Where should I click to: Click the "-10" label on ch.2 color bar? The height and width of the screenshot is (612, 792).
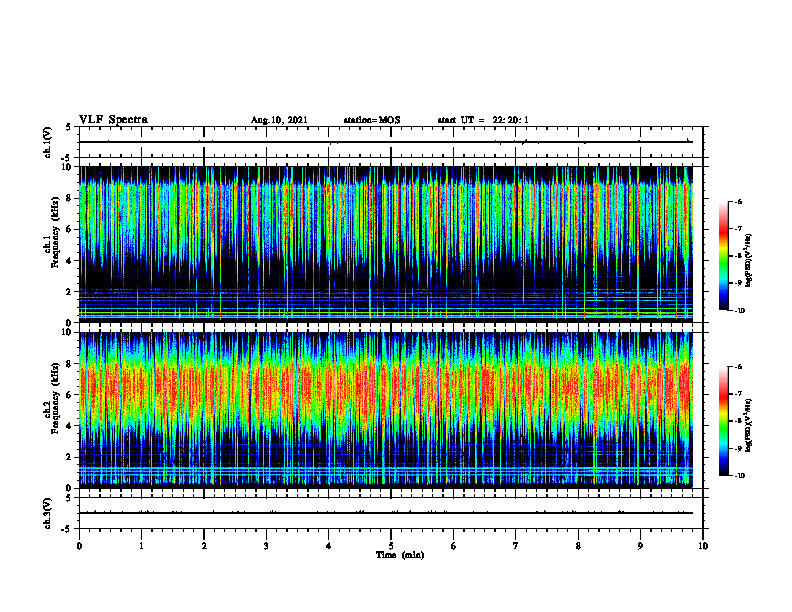point(739,476)
